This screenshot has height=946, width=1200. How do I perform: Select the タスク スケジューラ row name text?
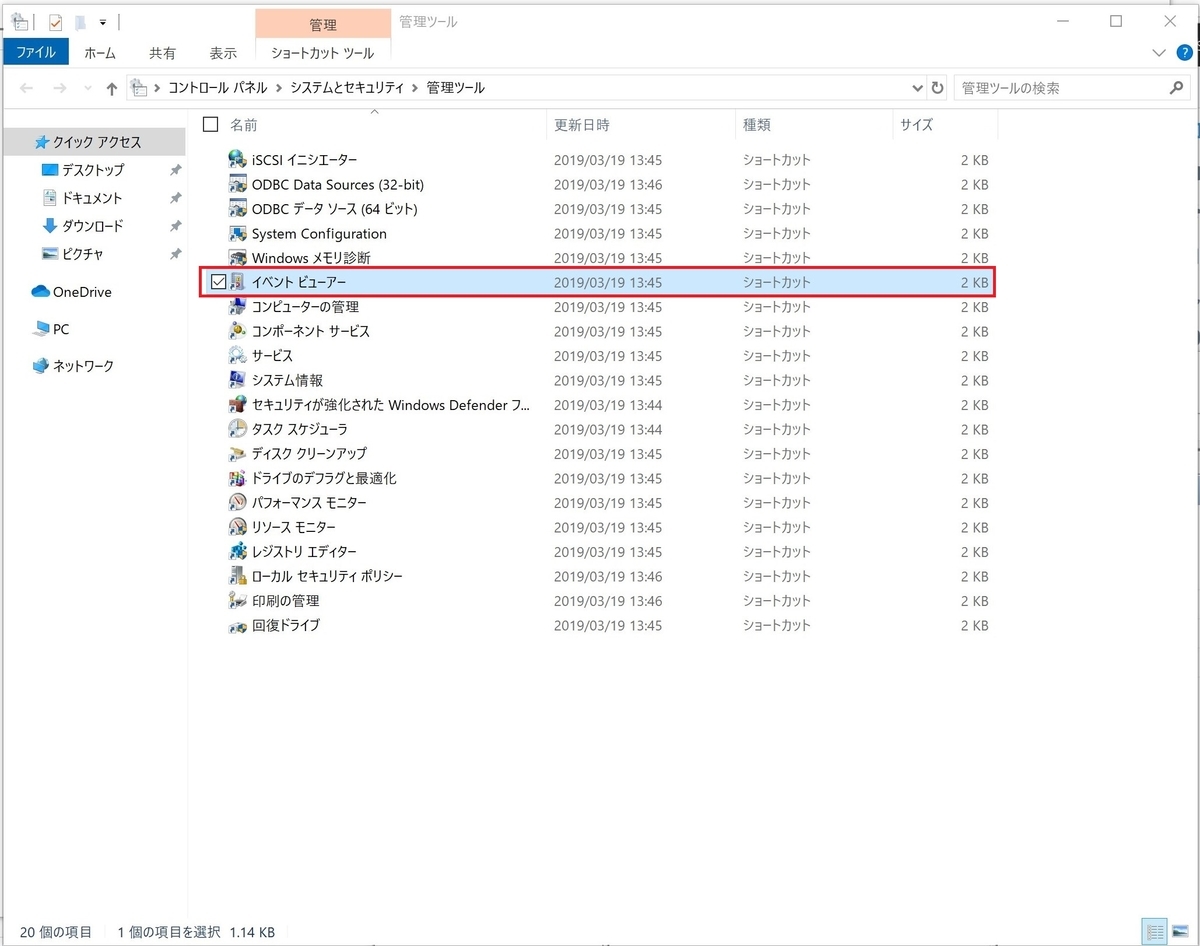click(x=300, y=429)
